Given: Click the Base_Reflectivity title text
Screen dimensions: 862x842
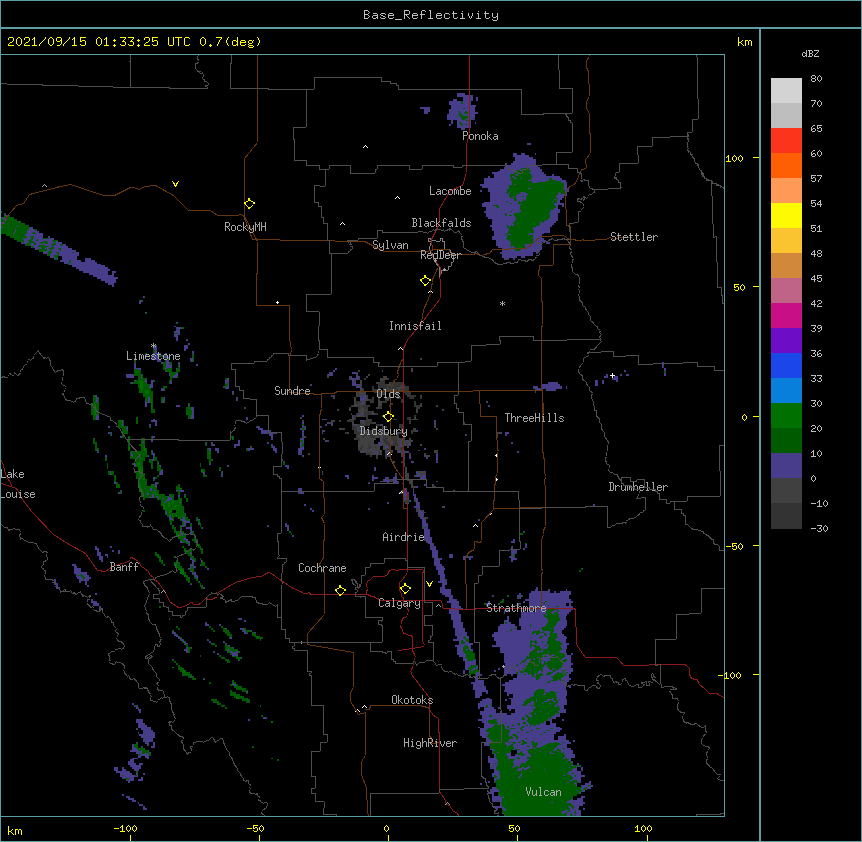Looking at the screenshot, I should 431,15.
